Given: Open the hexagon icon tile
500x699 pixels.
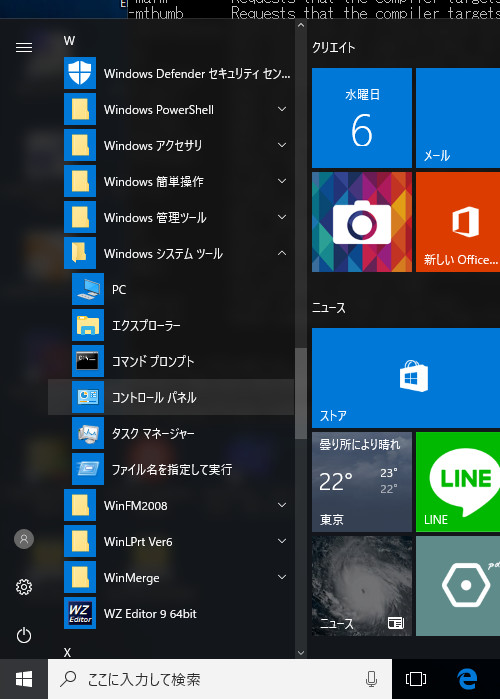Looking at the screenshot, I should (x=458, y=586).
